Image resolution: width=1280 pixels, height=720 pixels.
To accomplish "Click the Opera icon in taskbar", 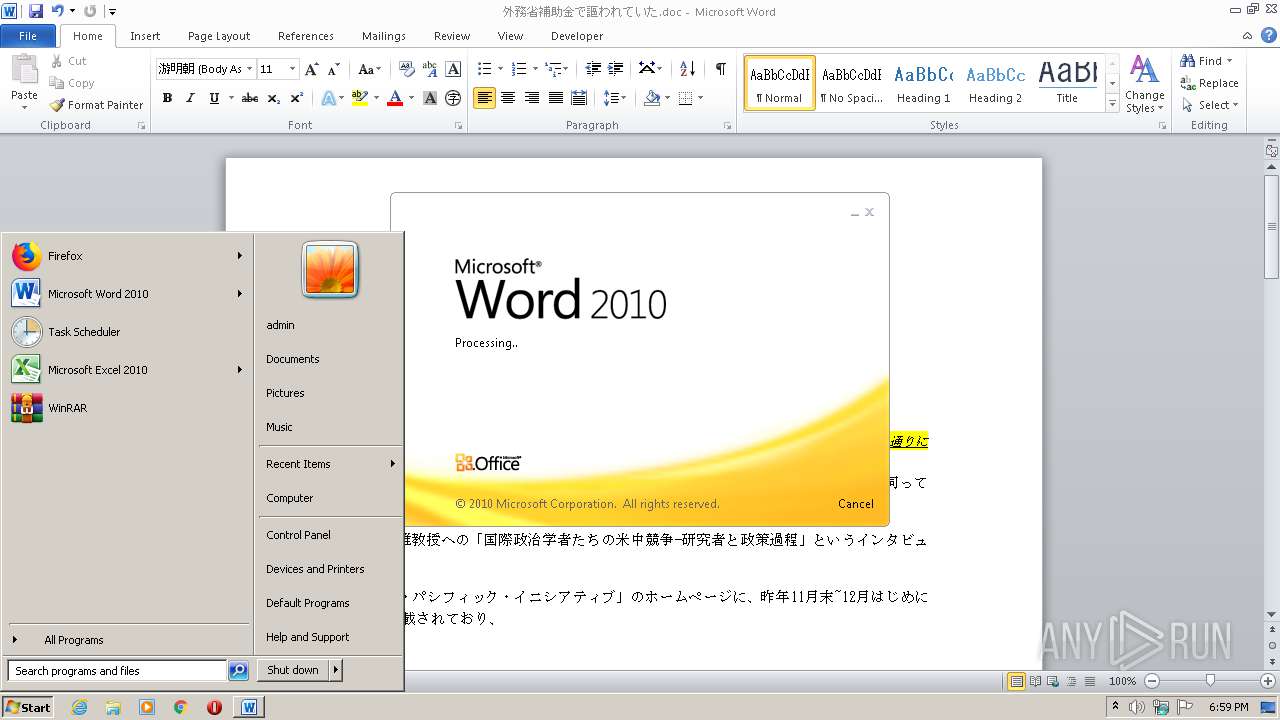I will (214, 707).
